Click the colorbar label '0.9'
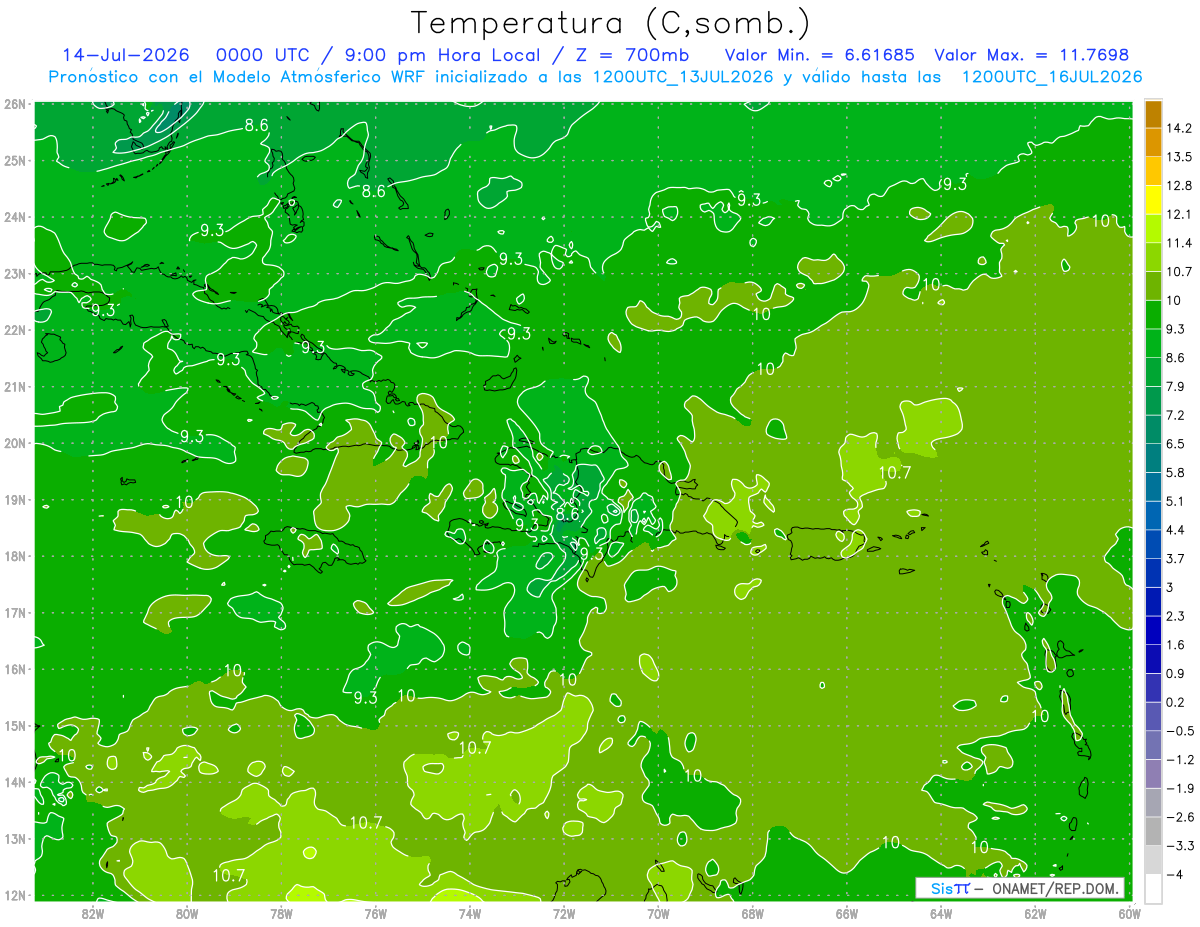Image resolution: width=1200 pixels, height=927 pixels. tap(1176, 673)
